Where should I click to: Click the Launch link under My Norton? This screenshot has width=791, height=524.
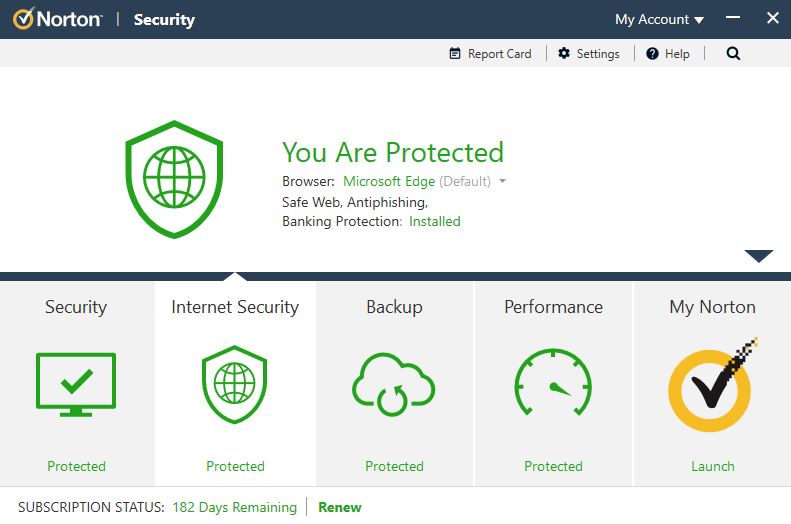pyautogui.click(x=712, y=466)
